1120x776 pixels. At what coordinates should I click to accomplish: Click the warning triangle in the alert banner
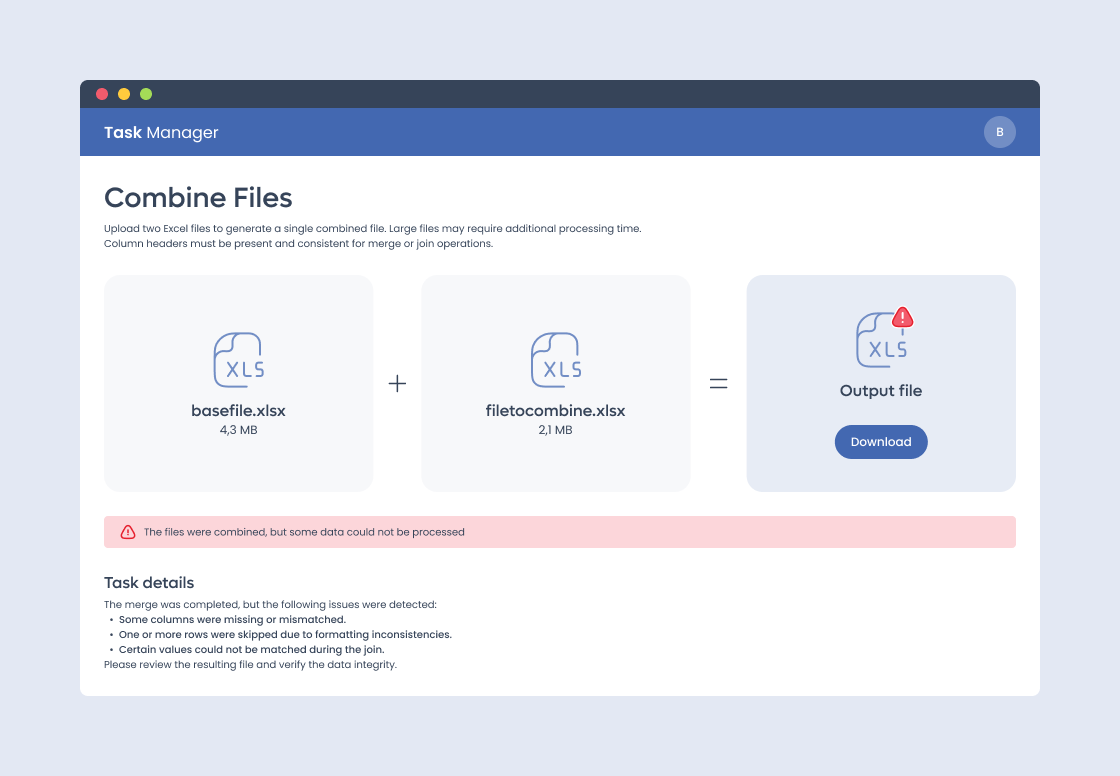pos(128,532)
